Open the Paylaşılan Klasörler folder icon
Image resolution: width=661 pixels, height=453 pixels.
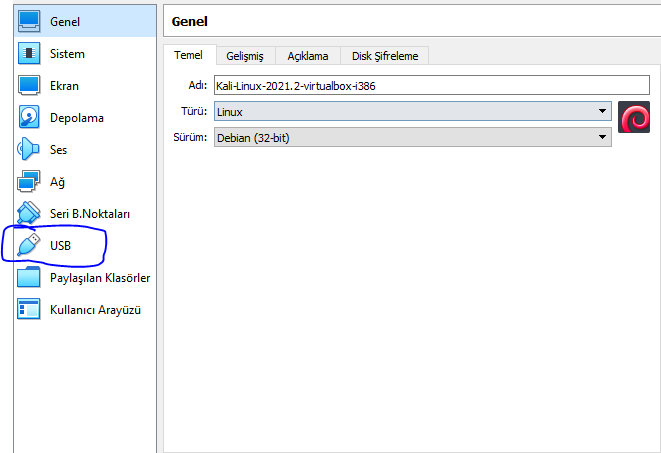coord(29,277)
